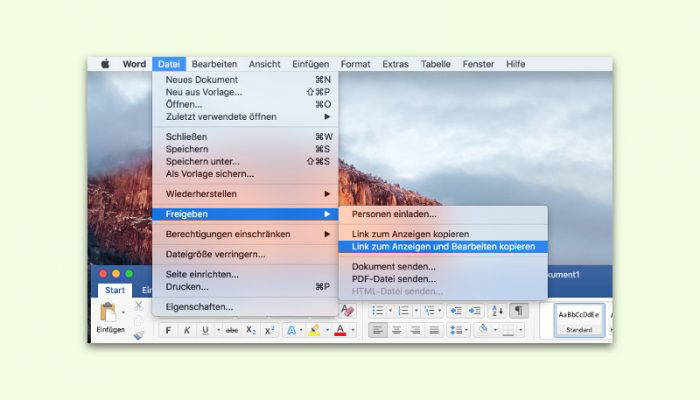Click the line spacing icon

(456, 330)
